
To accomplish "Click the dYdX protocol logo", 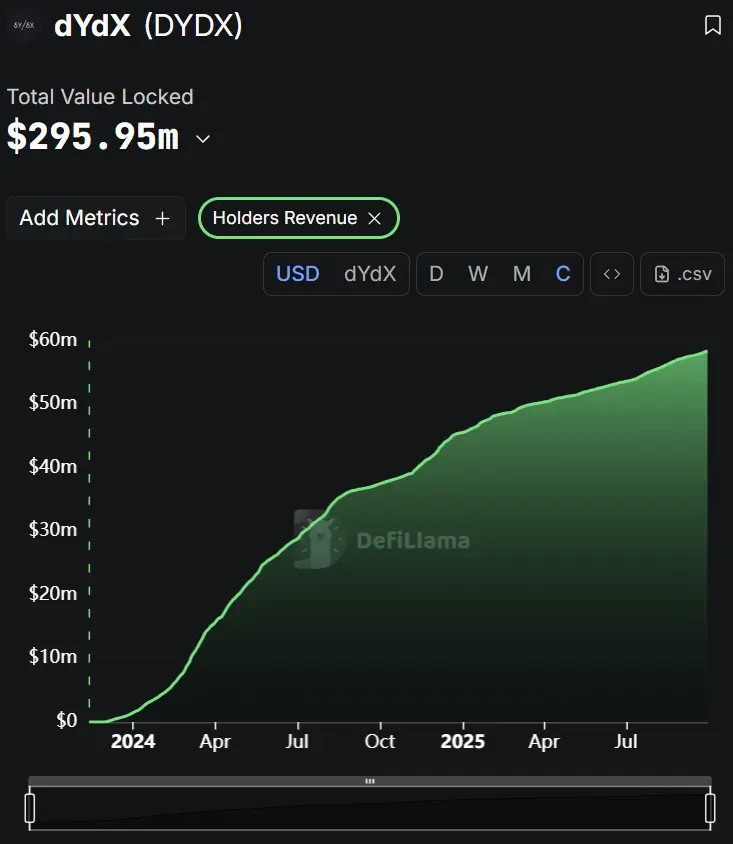I will pos(24,25).
